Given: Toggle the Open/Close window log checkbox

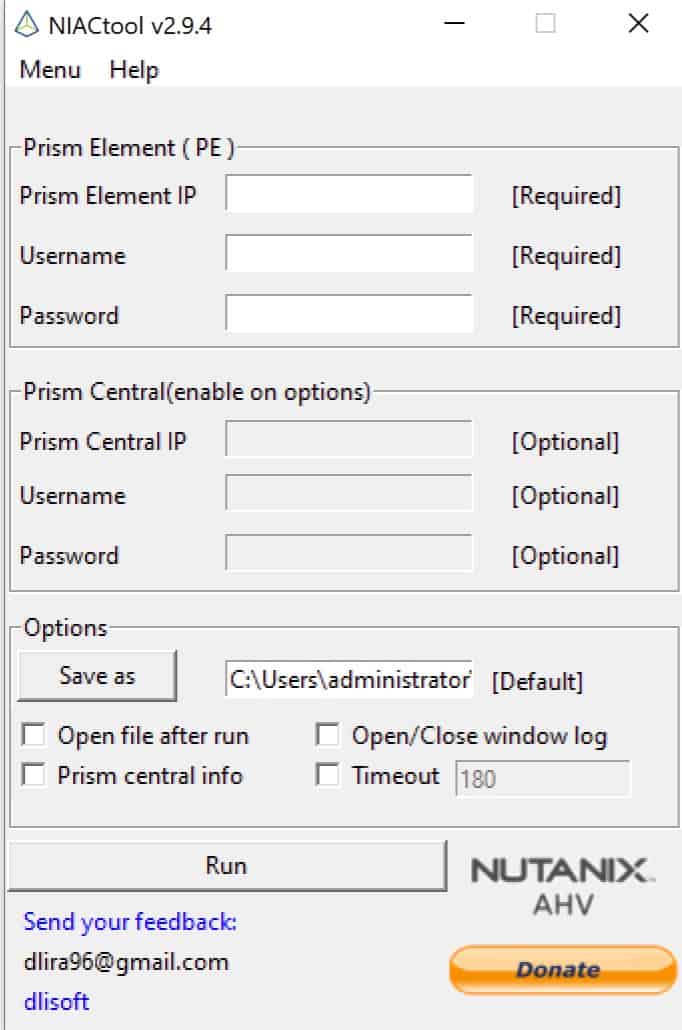Looking at the screenshot, I should [x=328, y=735].
